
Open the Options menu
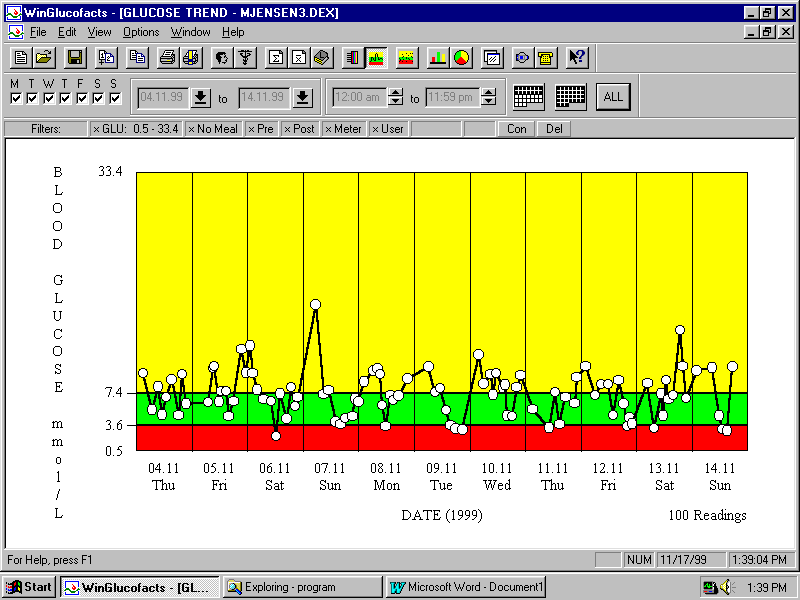tap(141, 32)
